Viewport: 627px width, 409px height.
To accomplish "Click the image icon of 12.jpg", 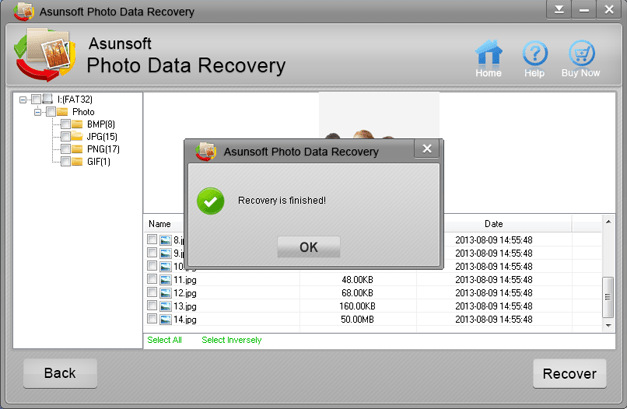I will tap(165, 293).
